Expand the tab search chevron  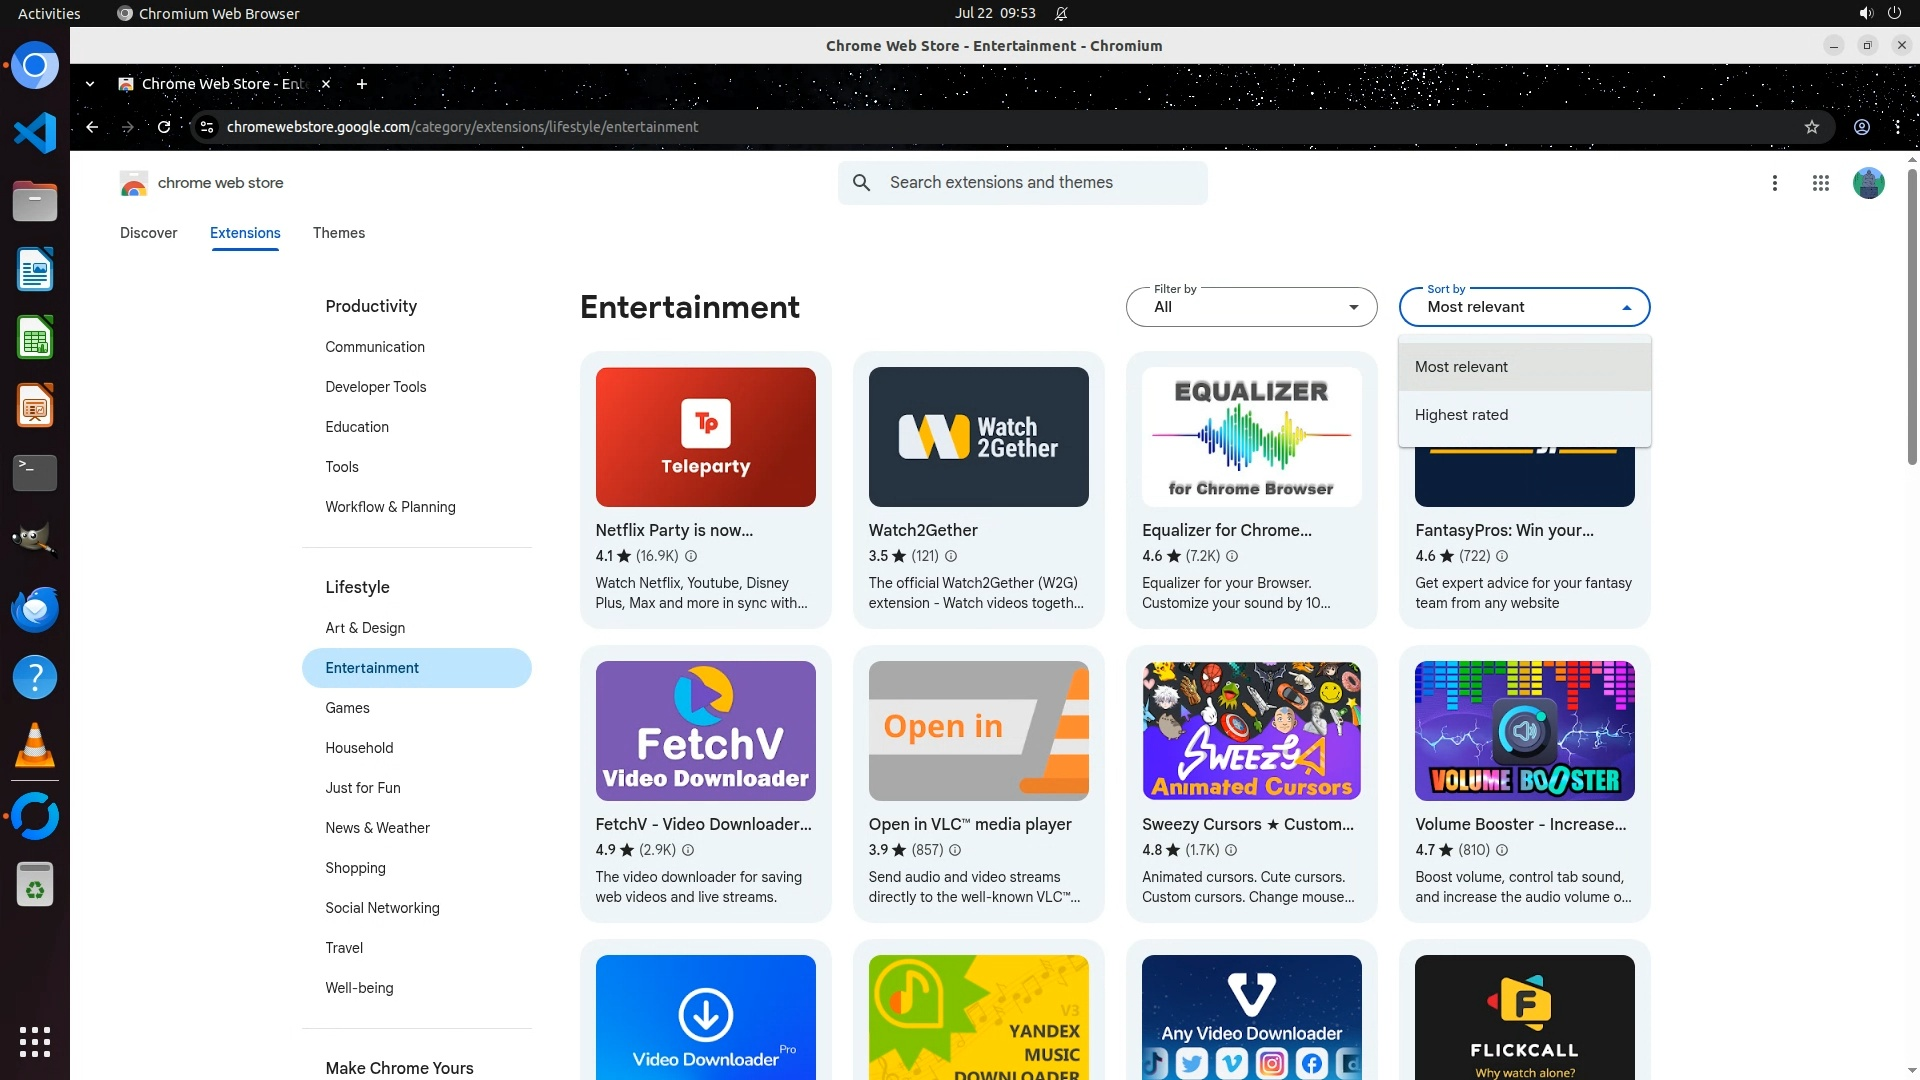pos(90,84)
